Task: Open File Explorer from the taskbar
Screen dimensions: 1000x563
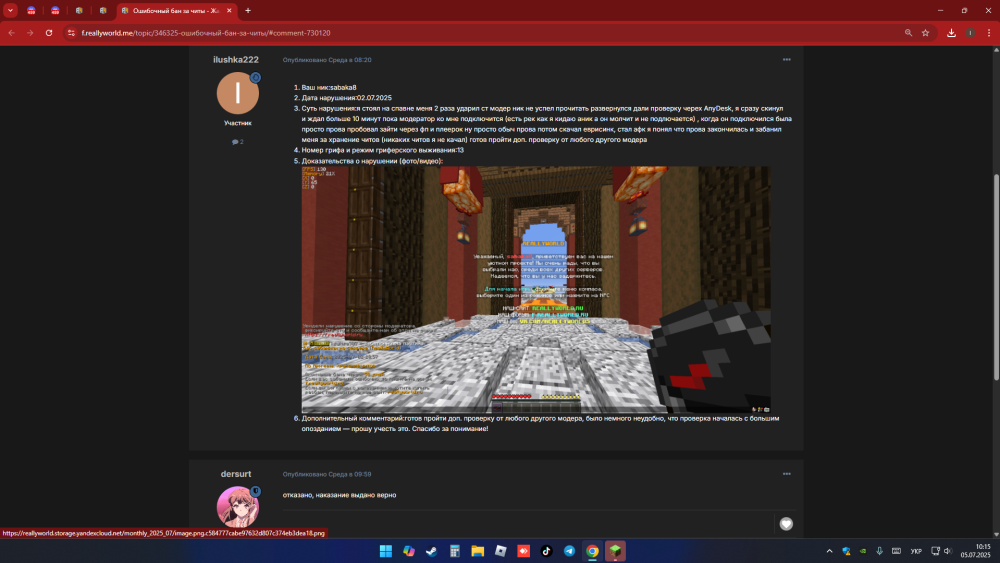Action: coord(478,551)
